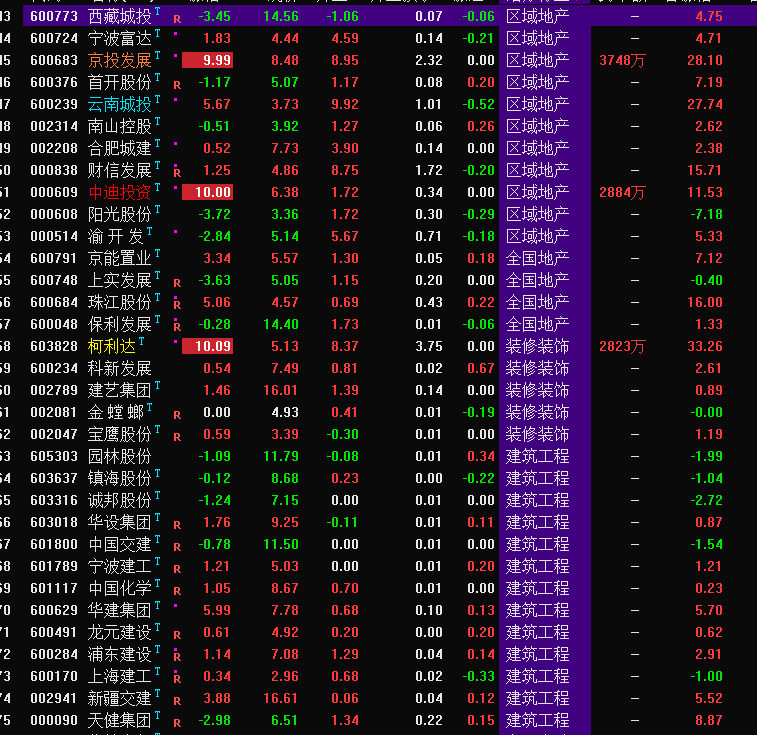757x735 pixels.
Task: Click the 2823万 amount in 柯利达 row
Action: tap(622, 346)
